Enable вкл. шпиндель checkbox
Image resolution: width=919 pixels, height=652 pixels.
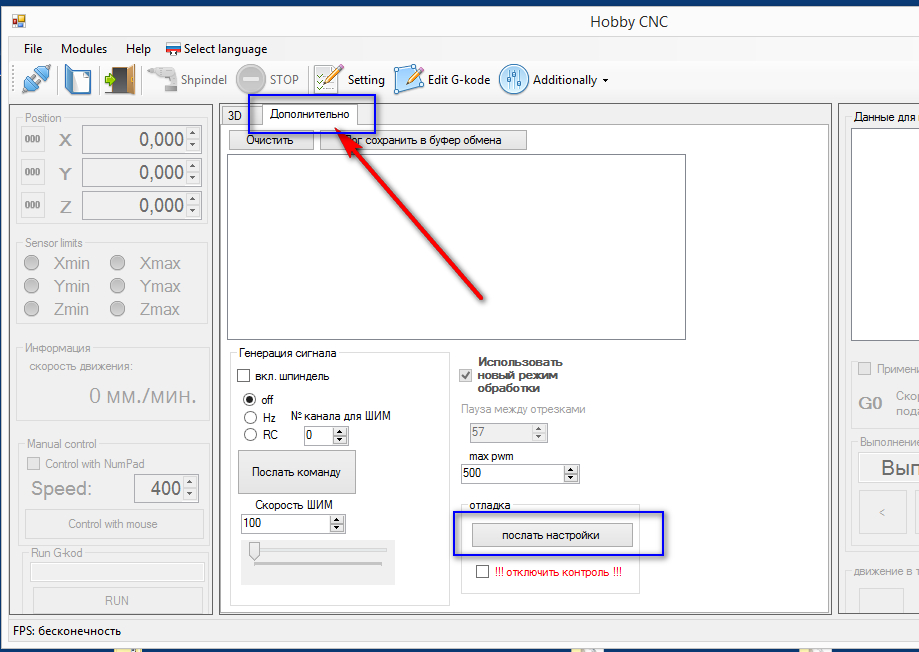(x=244, y=376)
